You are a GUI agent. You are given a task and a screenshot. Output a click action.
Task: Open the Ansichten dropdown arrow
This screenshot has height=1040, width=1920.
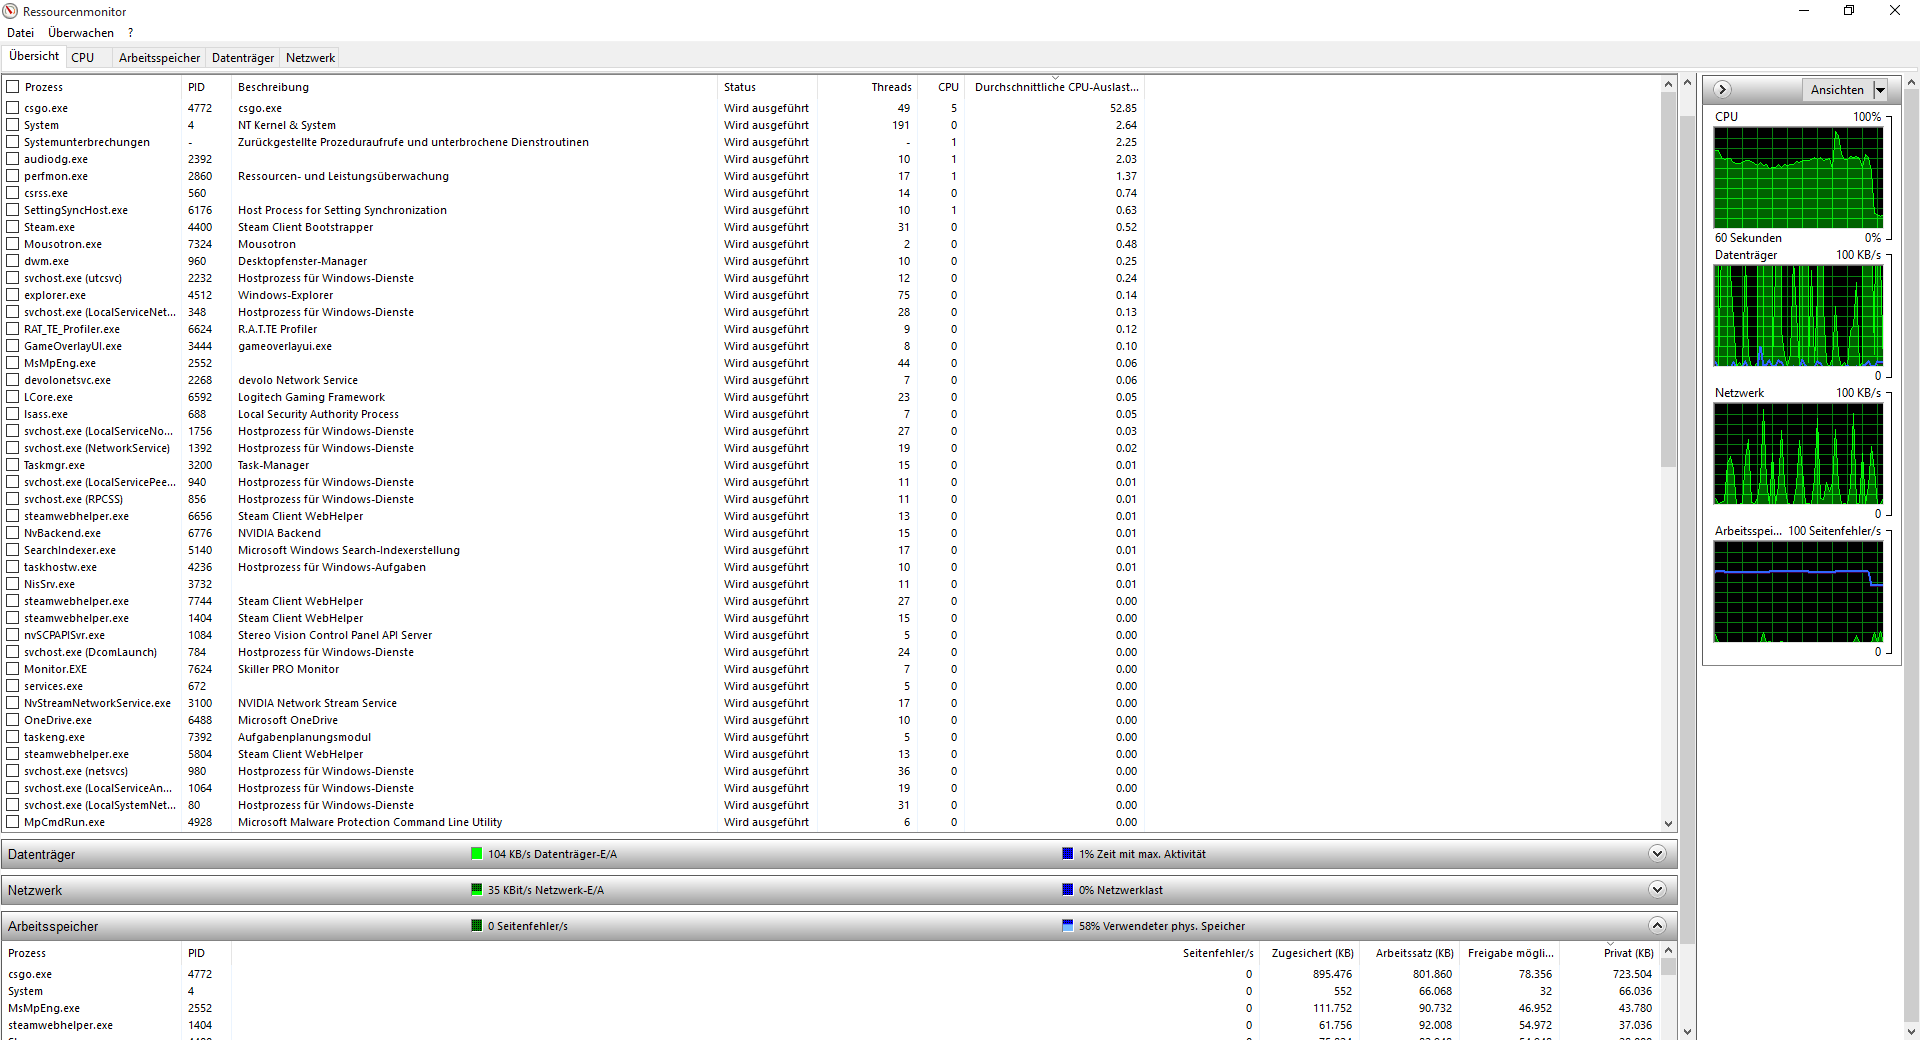(1880, 90)
